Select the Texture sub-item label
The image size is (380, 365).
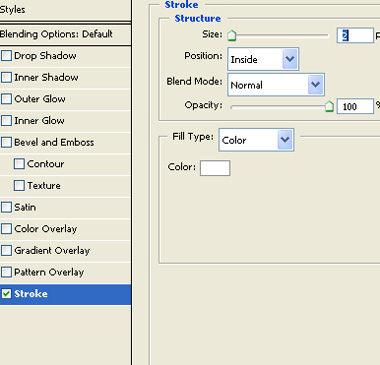pyautogui.click(x=44, y=186)
